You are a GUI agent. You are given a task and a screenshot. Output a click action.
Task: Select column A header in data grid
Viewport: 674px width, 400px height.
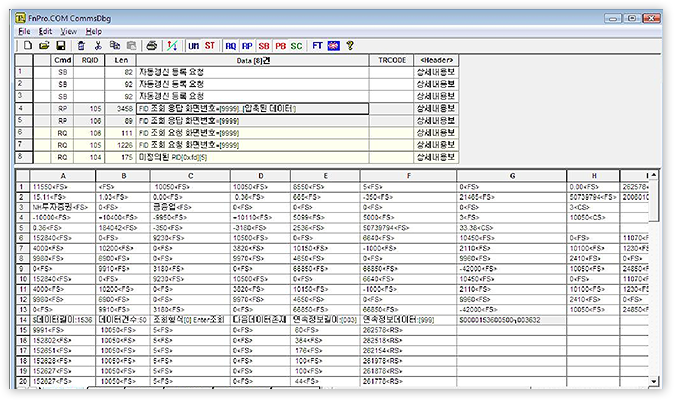click(63, 176)
